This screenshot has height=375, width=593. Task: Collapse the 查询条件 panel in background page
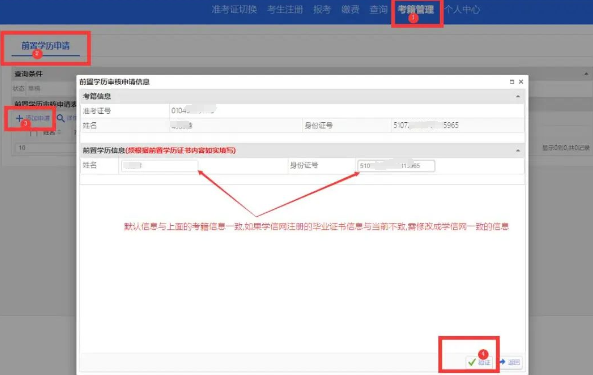[586, 74]
